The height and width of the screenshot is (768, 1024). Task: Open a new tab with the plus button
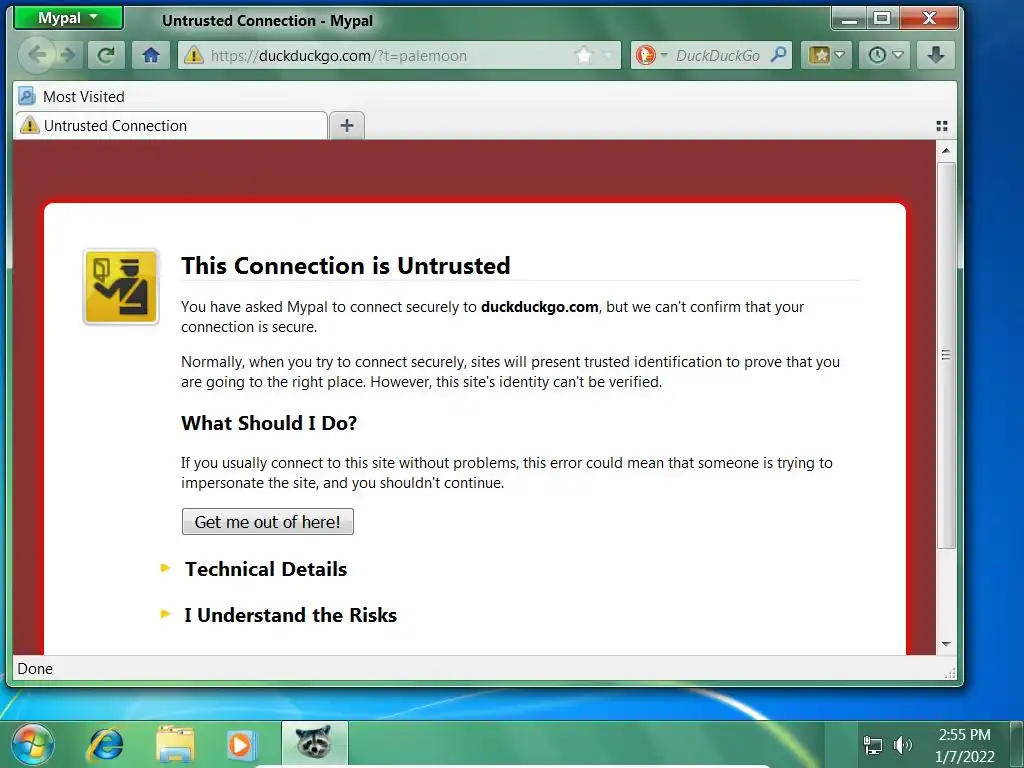(347, 125)
